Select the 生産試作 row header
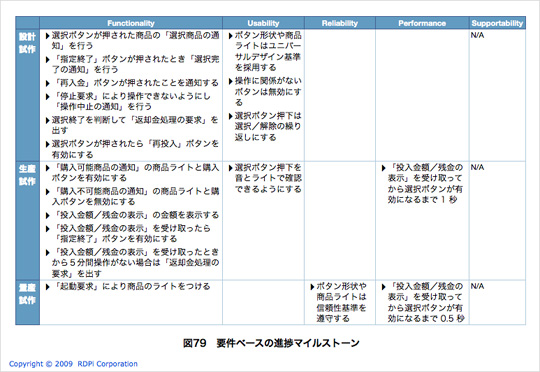The height and width of the screenshot is (372, 540). pos(28,220)
